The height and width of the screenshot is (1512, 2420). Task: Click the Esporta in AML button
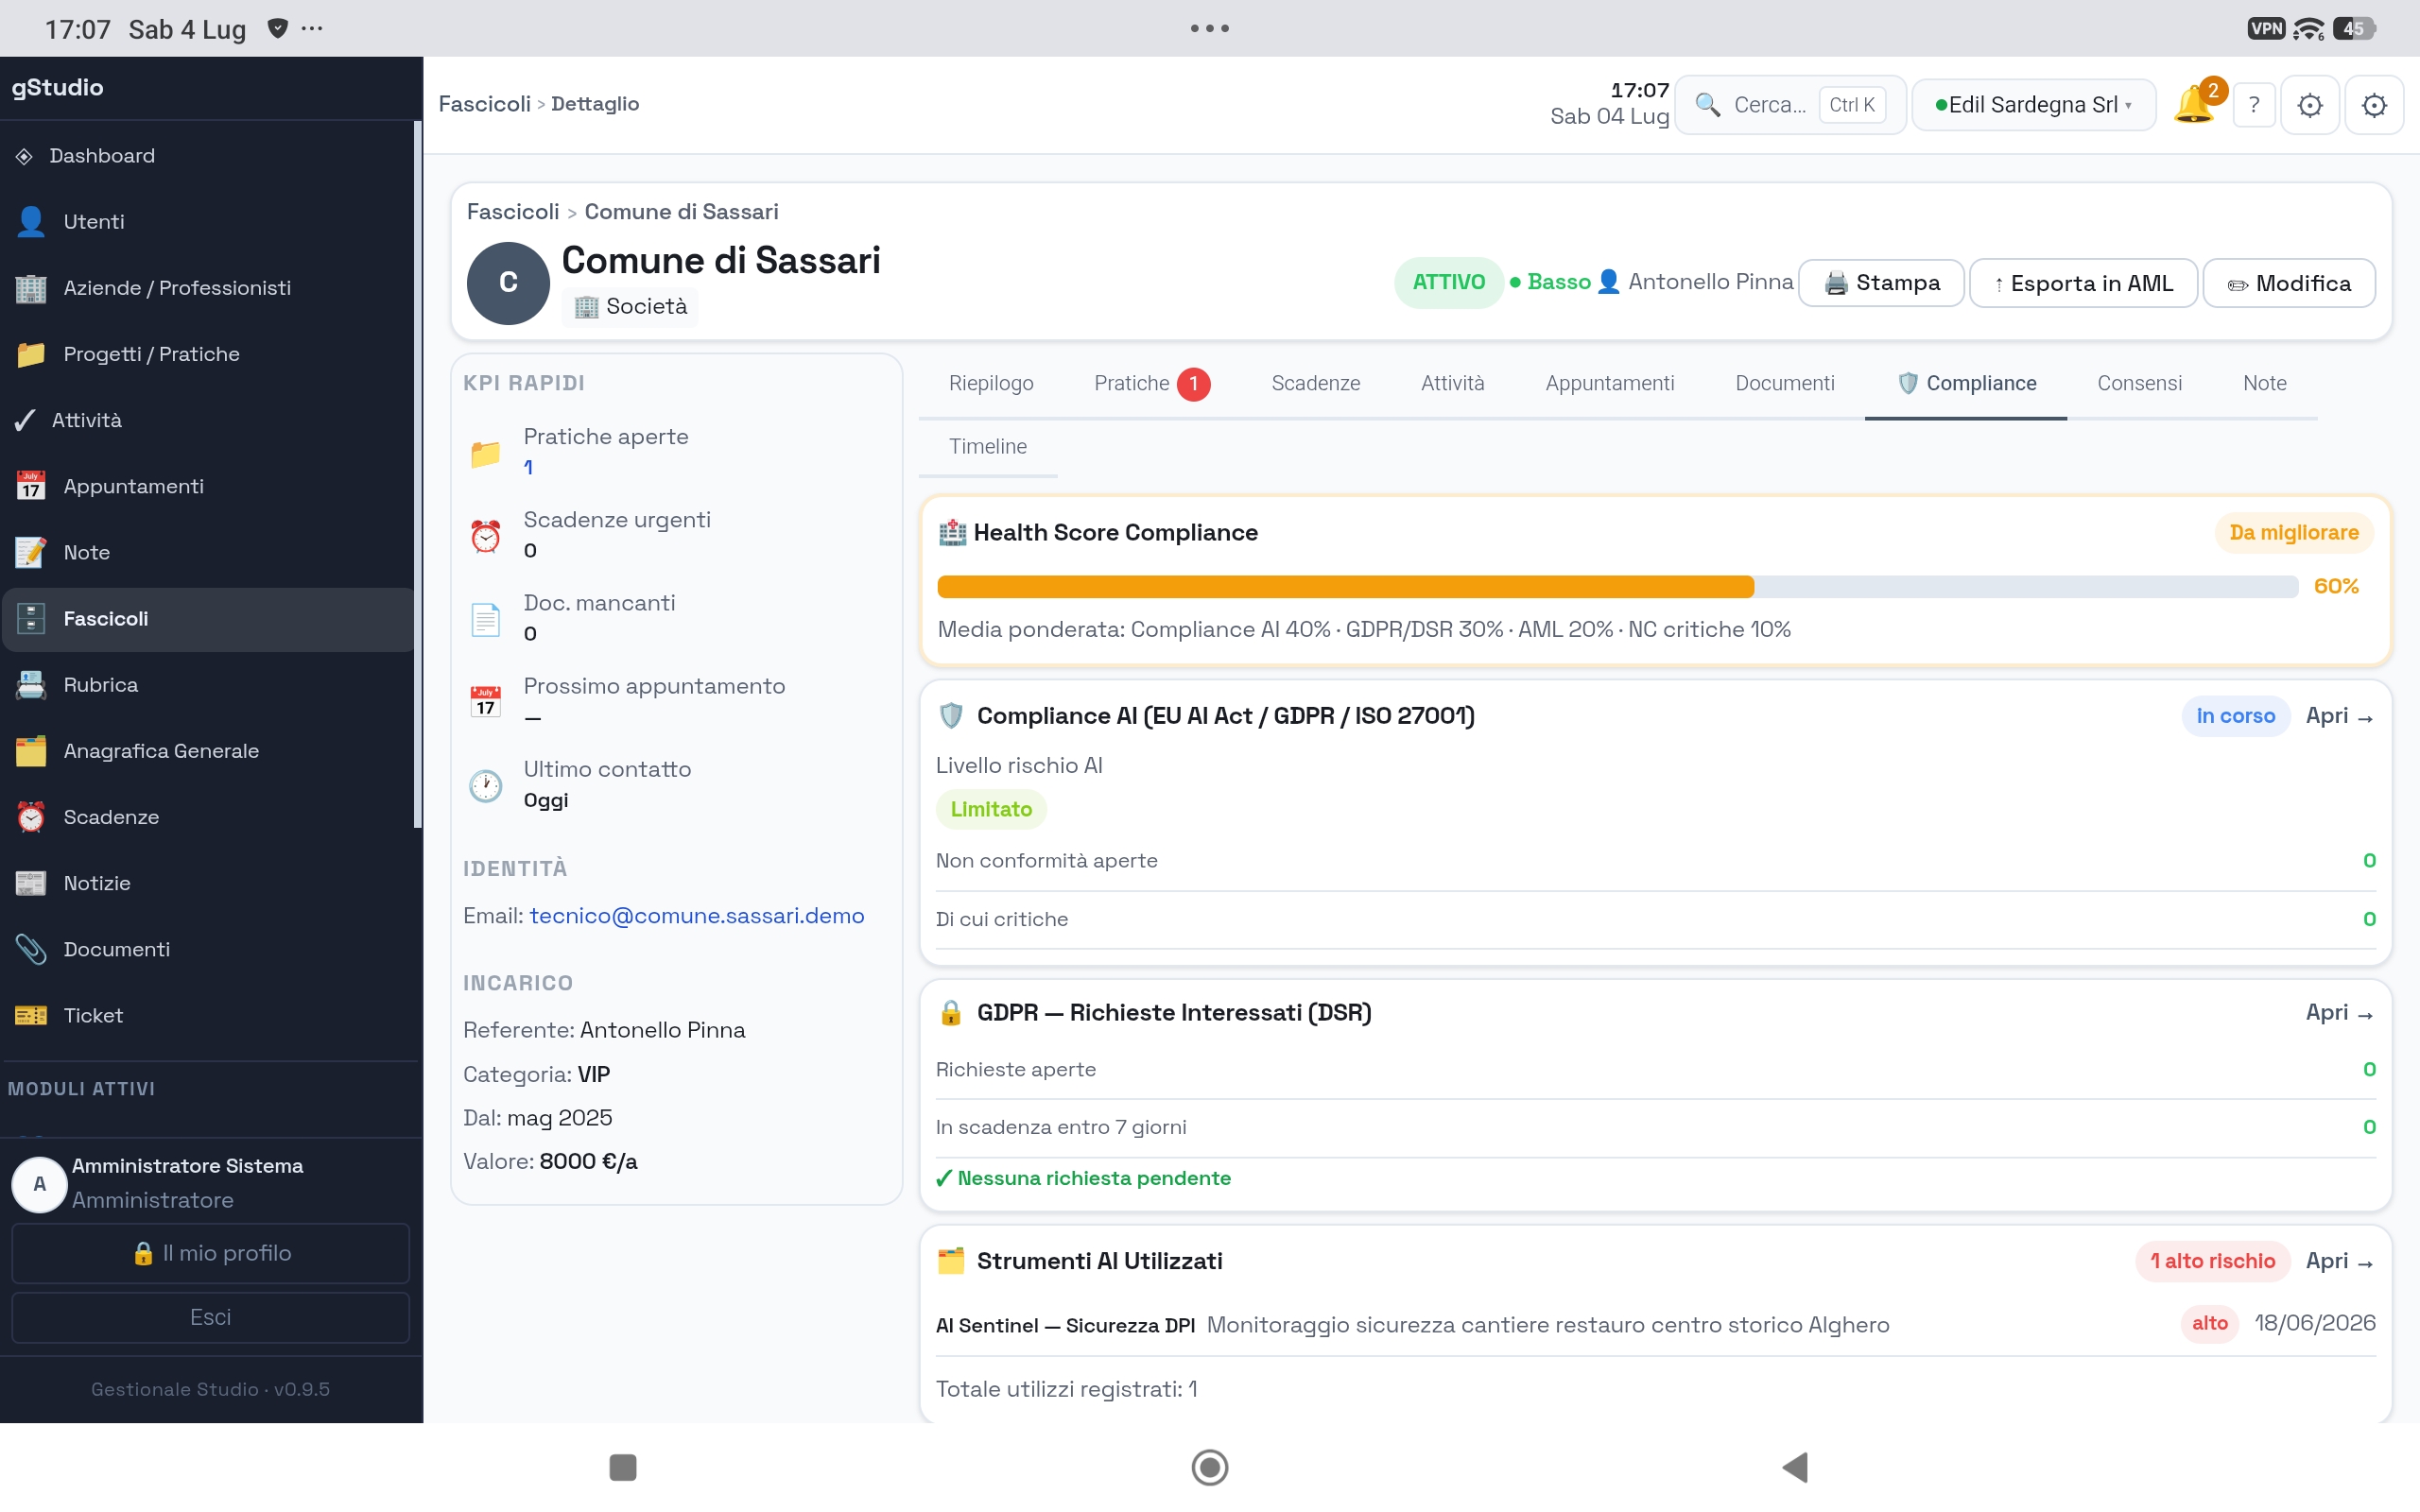(2083, 283)
